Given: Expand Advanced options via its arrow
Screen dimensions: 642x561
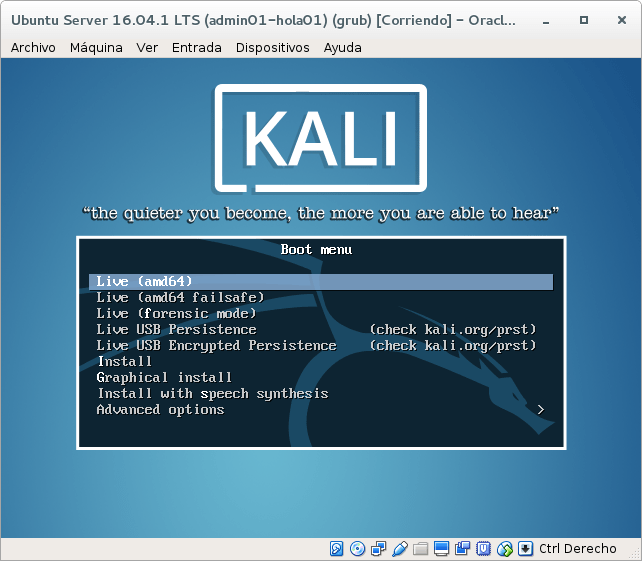Looking at the screenshot, I should pyautogui.click(x=541, y=410).
